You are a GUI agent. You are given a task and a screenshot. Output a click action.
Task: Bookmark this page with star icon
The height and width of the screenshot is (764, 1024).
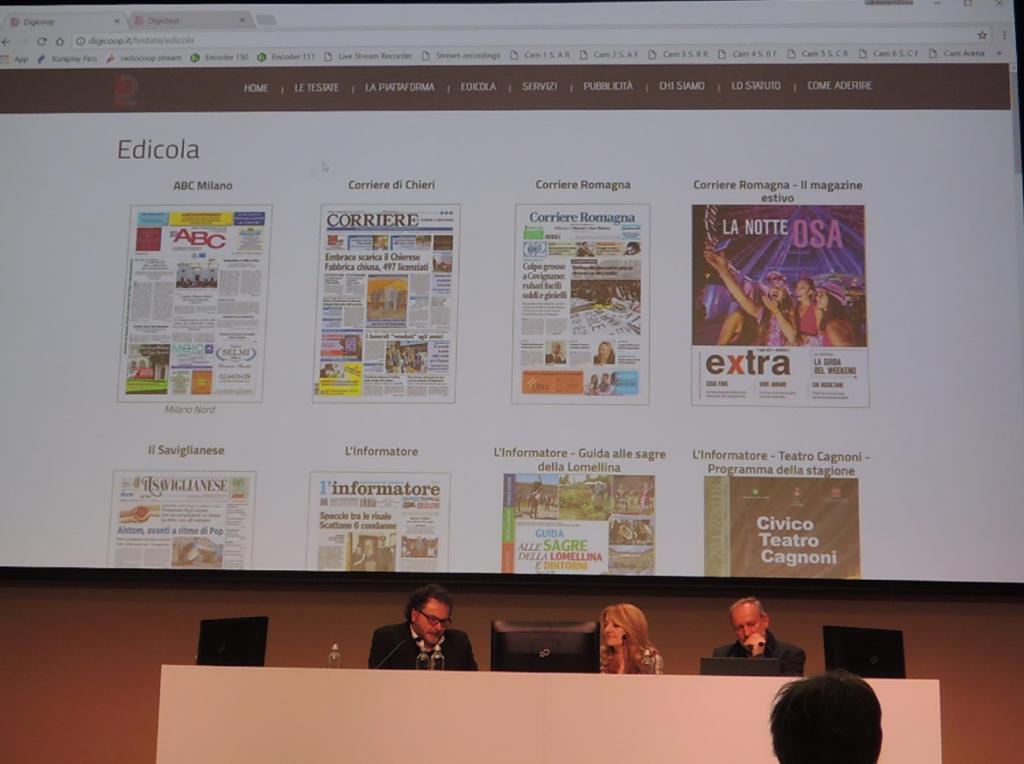[x=982, y=35]
